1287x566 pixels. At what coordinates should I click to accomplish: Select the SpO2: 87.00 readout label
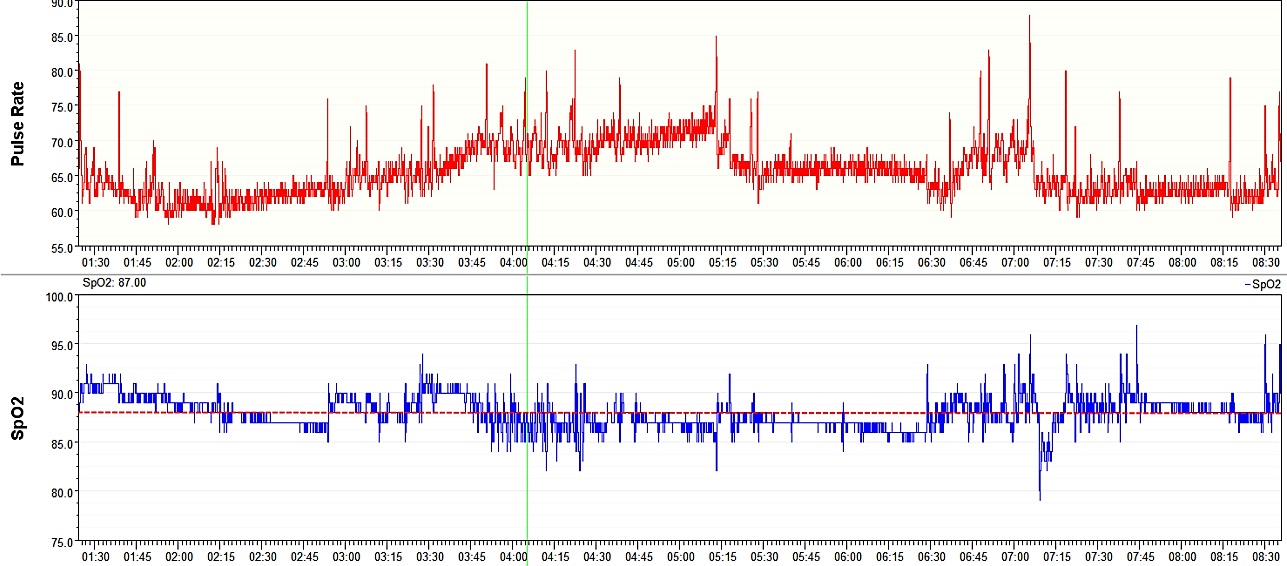(114, 284)
